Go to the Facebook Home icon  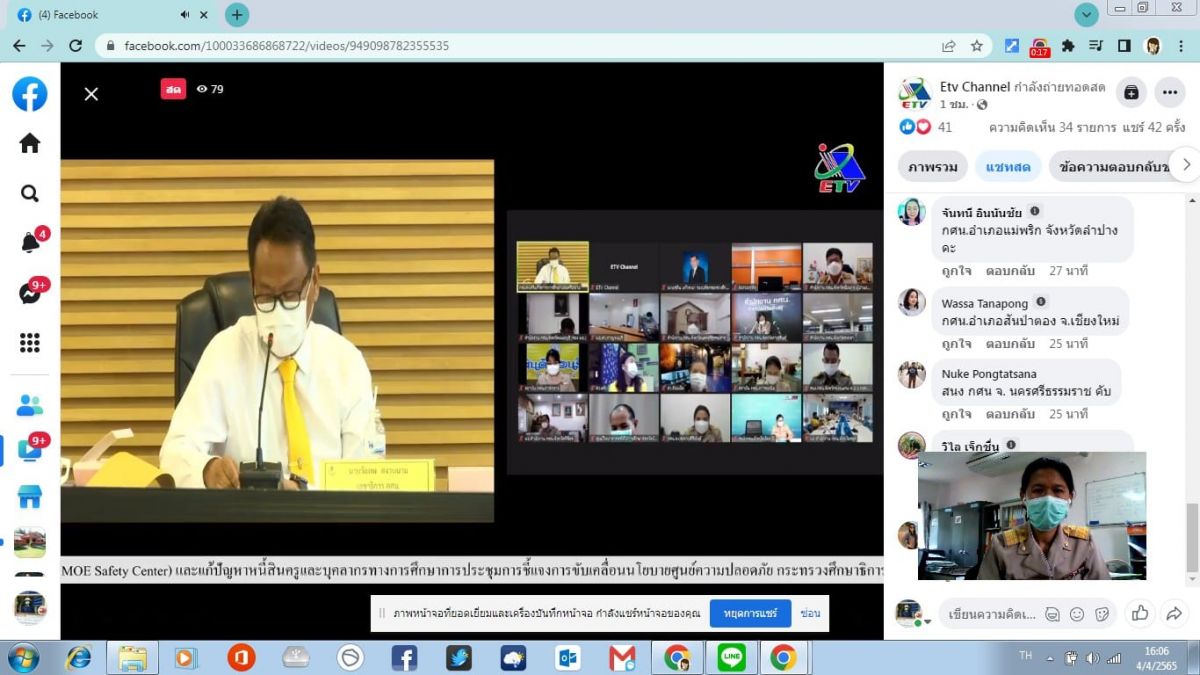point(30,143)
